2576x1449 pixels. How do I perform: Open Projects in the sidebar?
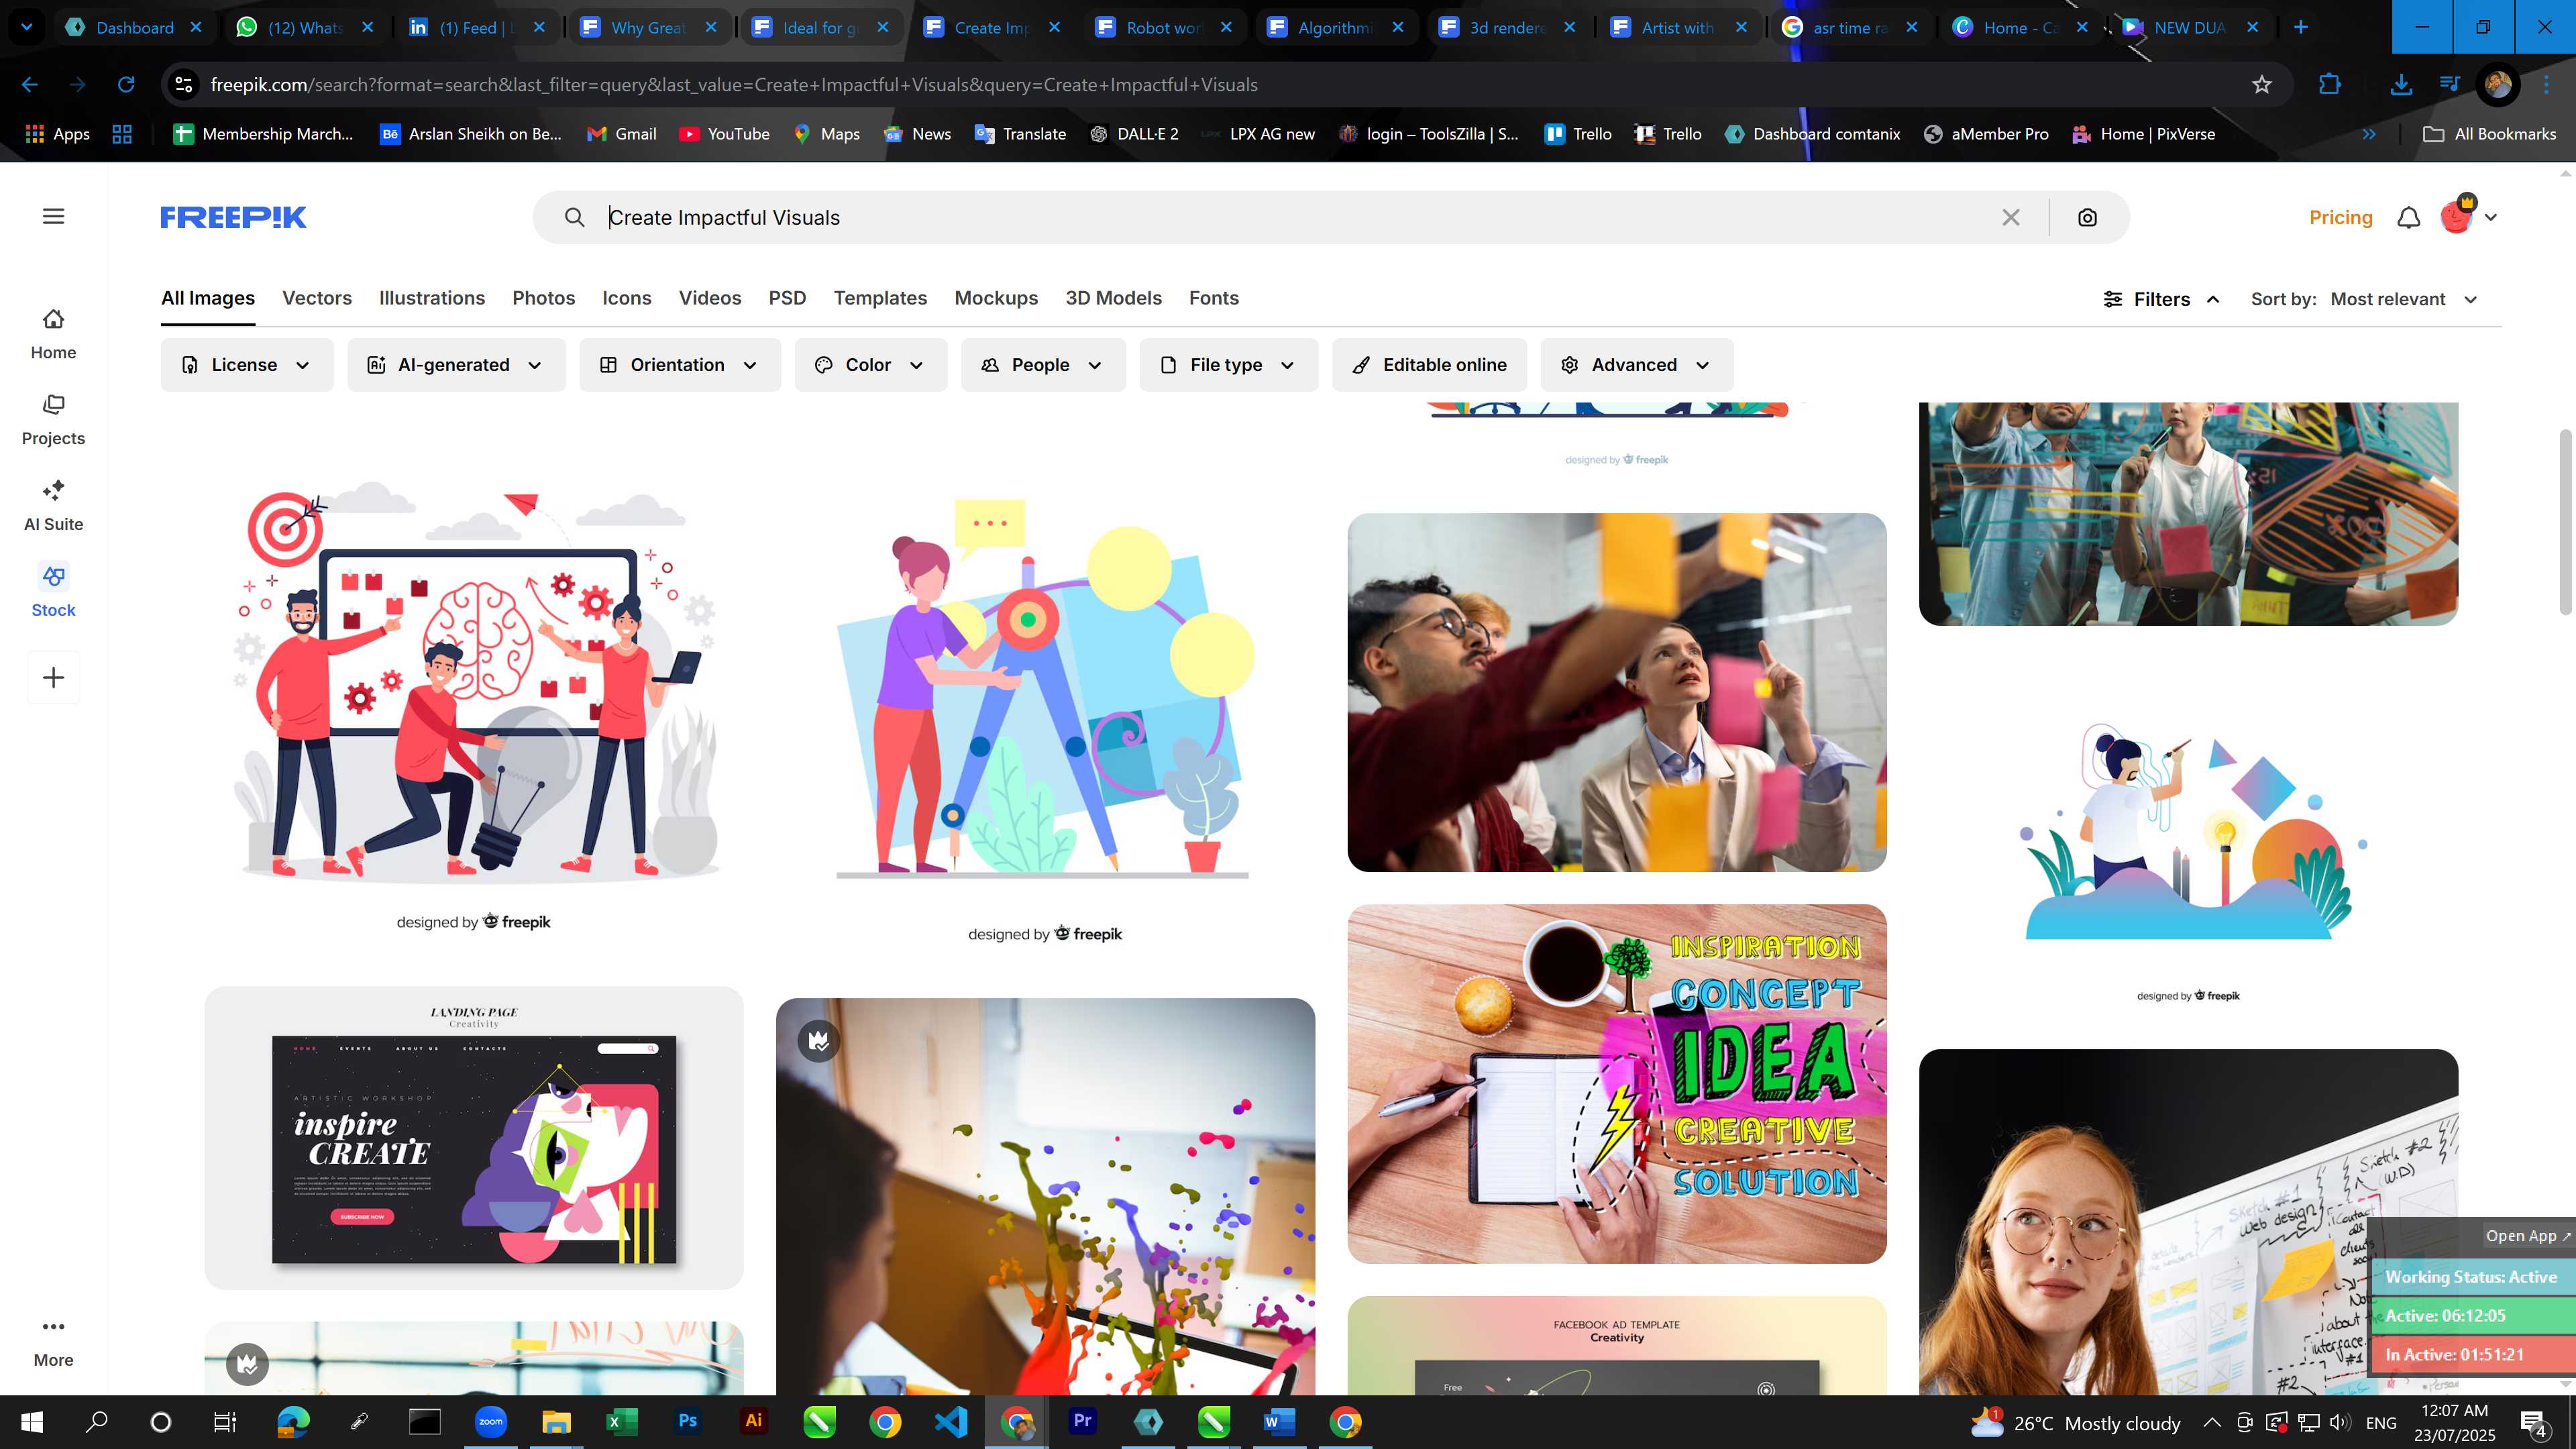click(x=53, y=420)
